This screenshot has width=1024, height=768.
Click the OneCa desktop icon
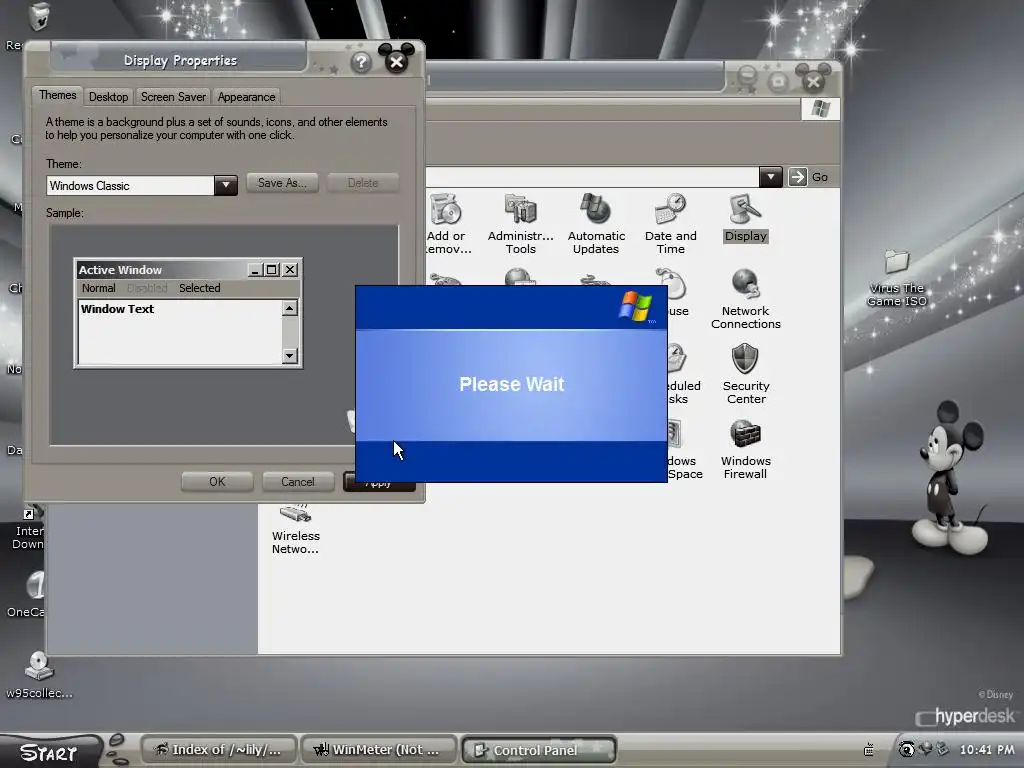27,593
